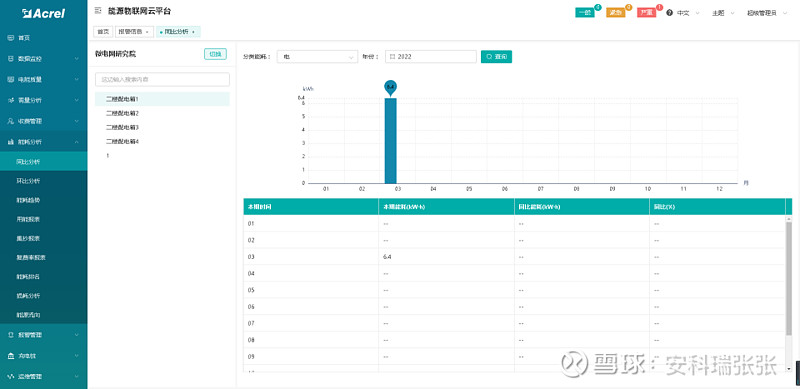800x389 pixels.
Task: Collapse sidebar with the hamburger icon
Action: [x=98, y=11]
